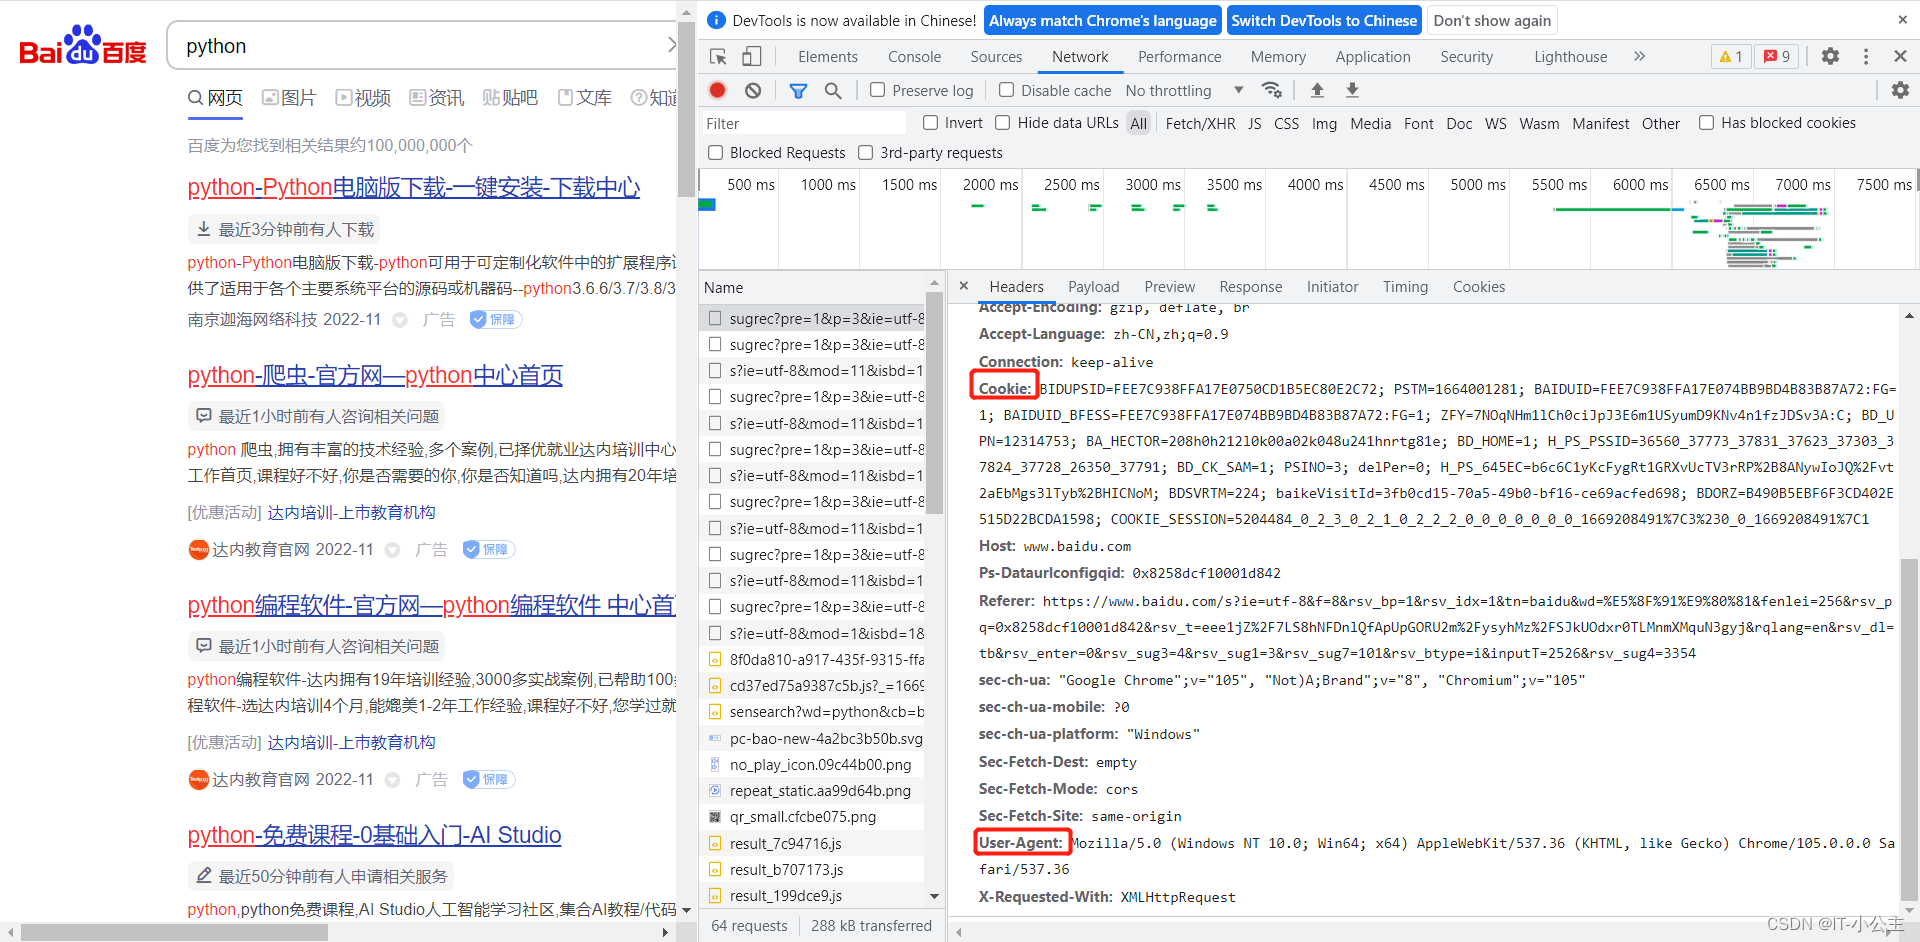Screen dimensions: 1920x942
Task: Filter requests by JS type
Action: coord(1254,123)
